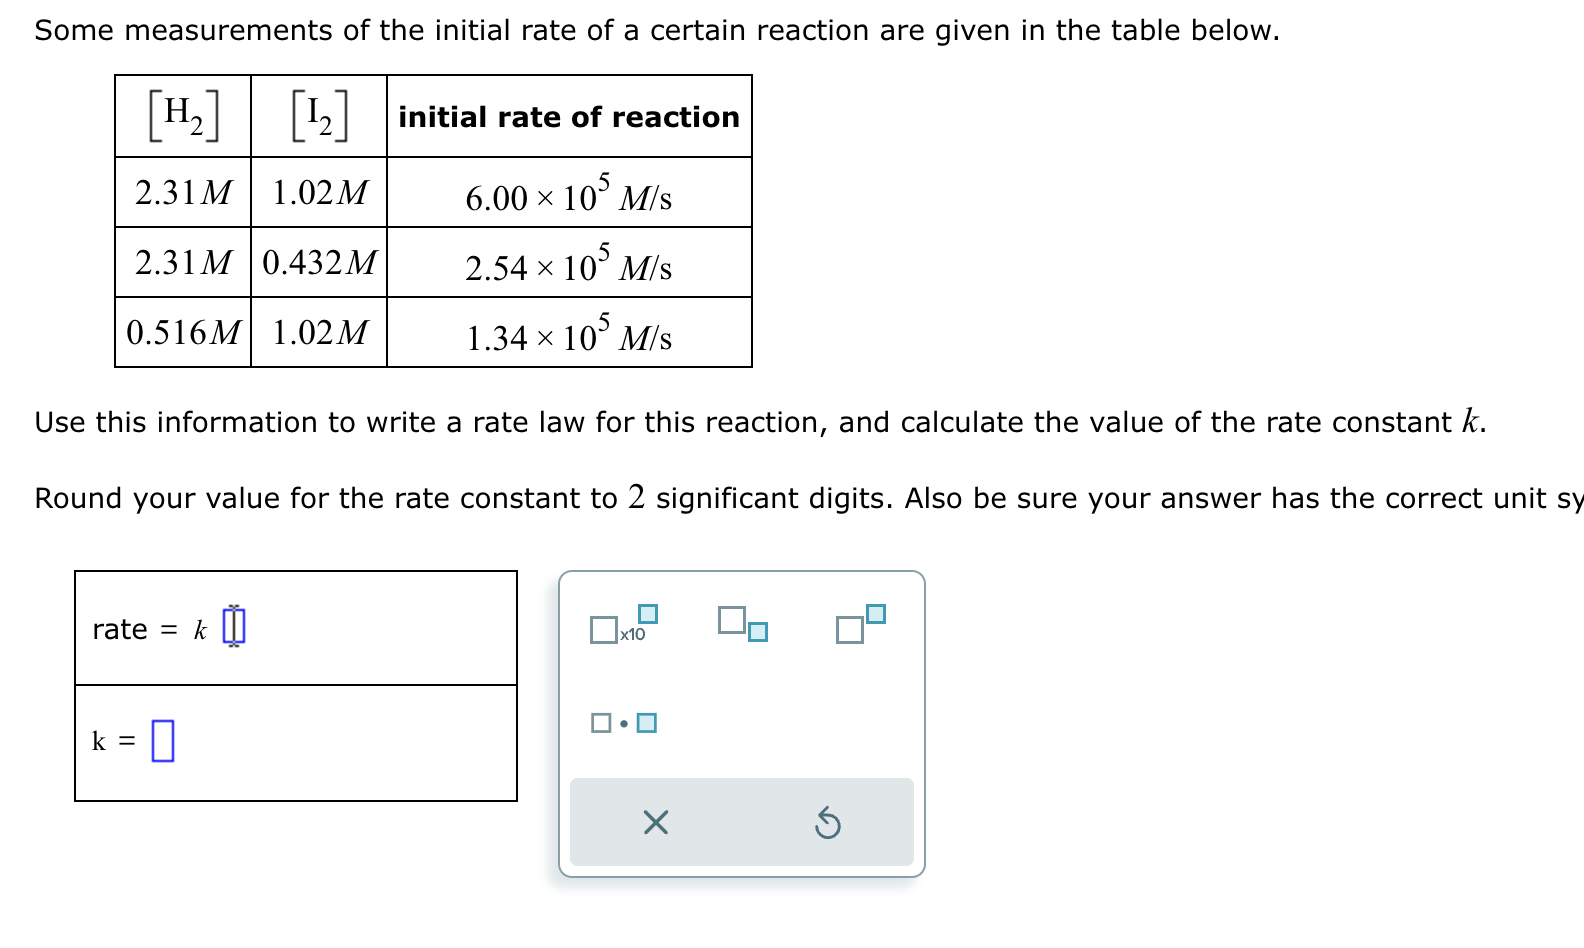Click the 0.432 M iodine concentration cell

319,262
